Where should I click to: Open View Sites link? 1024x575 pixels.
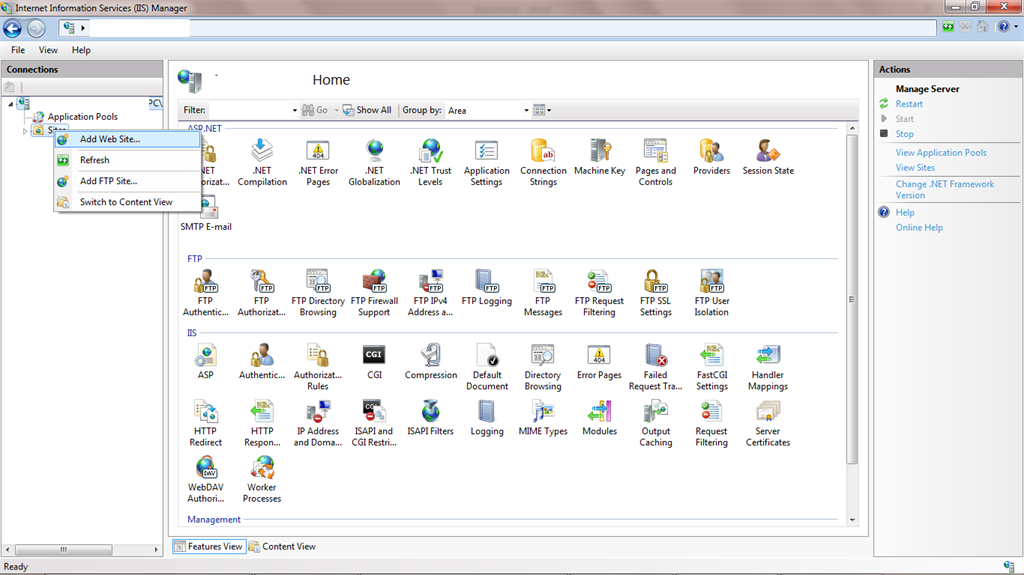tap(915, 168)
